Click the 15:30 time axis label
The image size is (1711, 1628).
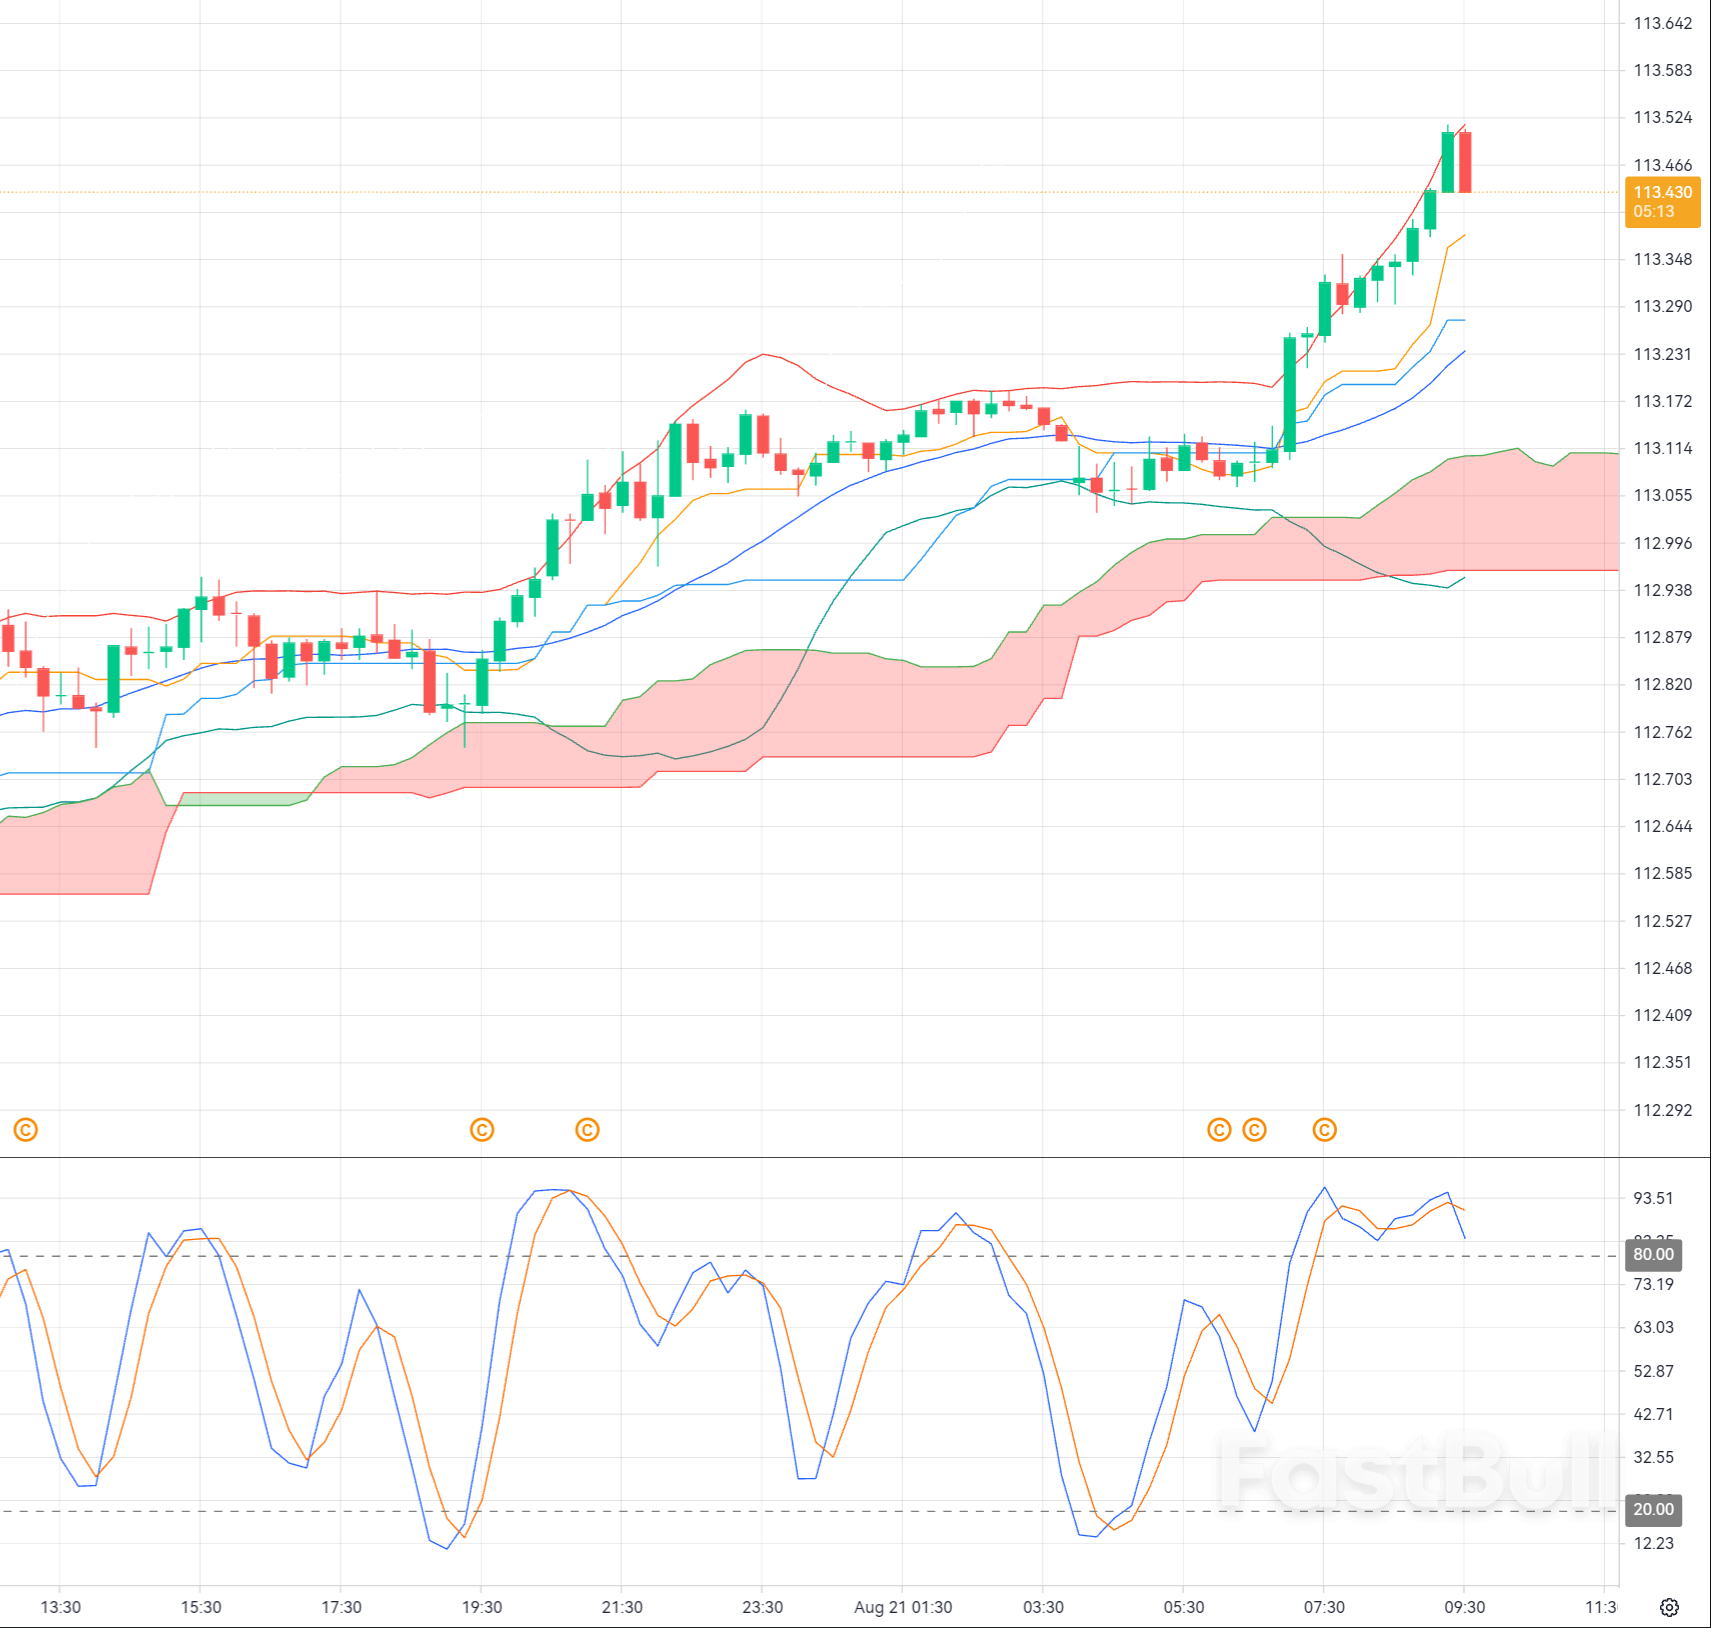201,1607
